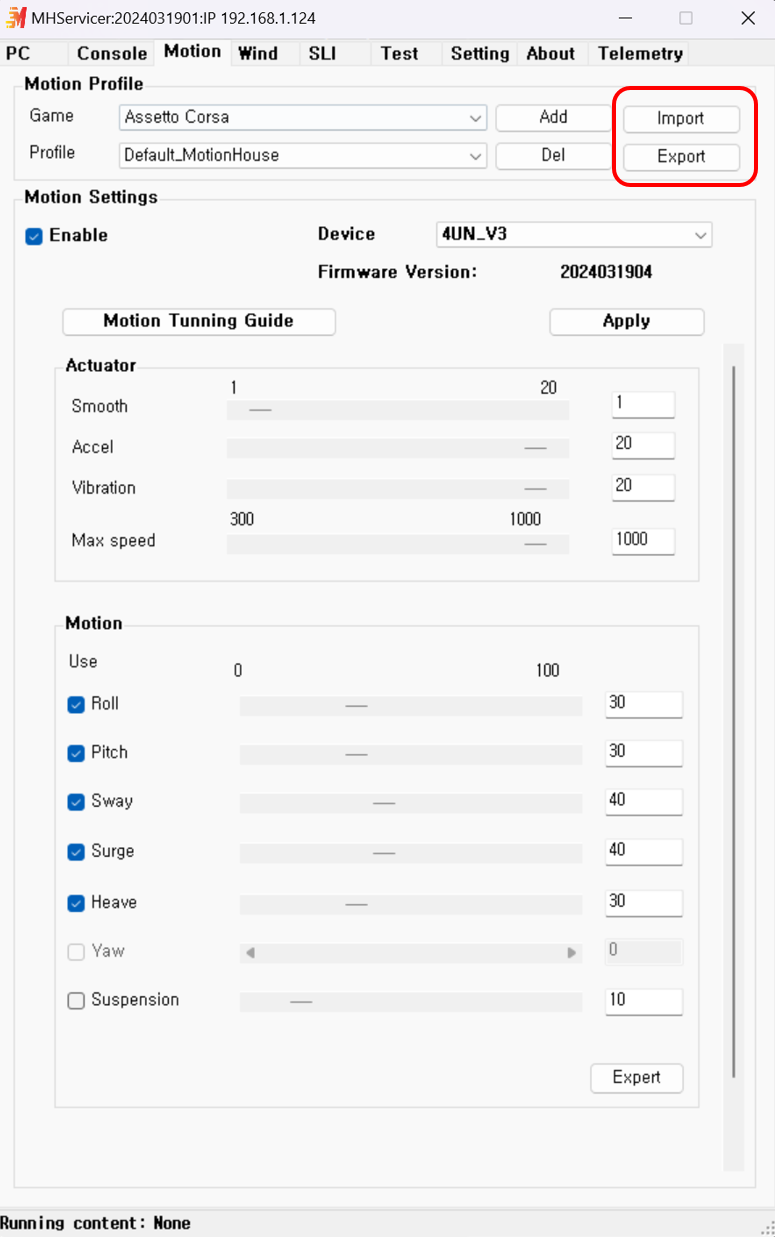Click the Vibration value field

tap(643, 487)
